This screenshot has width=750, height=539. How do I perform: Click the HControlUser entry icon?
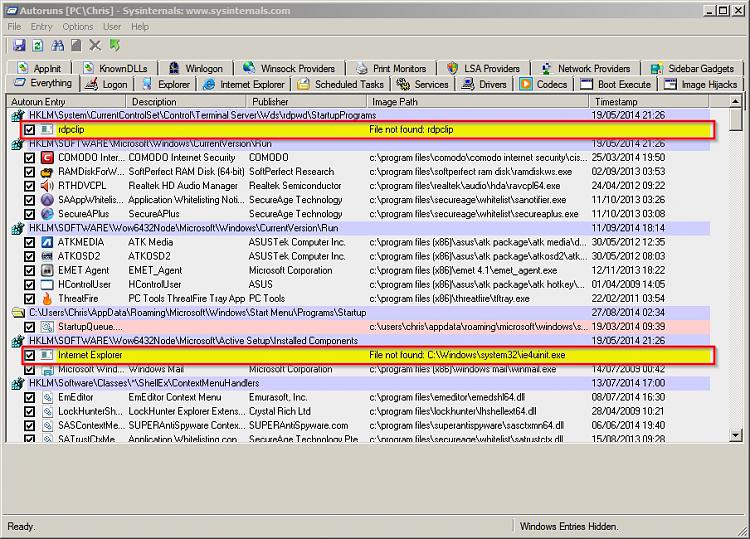click(x=47, y=285)
